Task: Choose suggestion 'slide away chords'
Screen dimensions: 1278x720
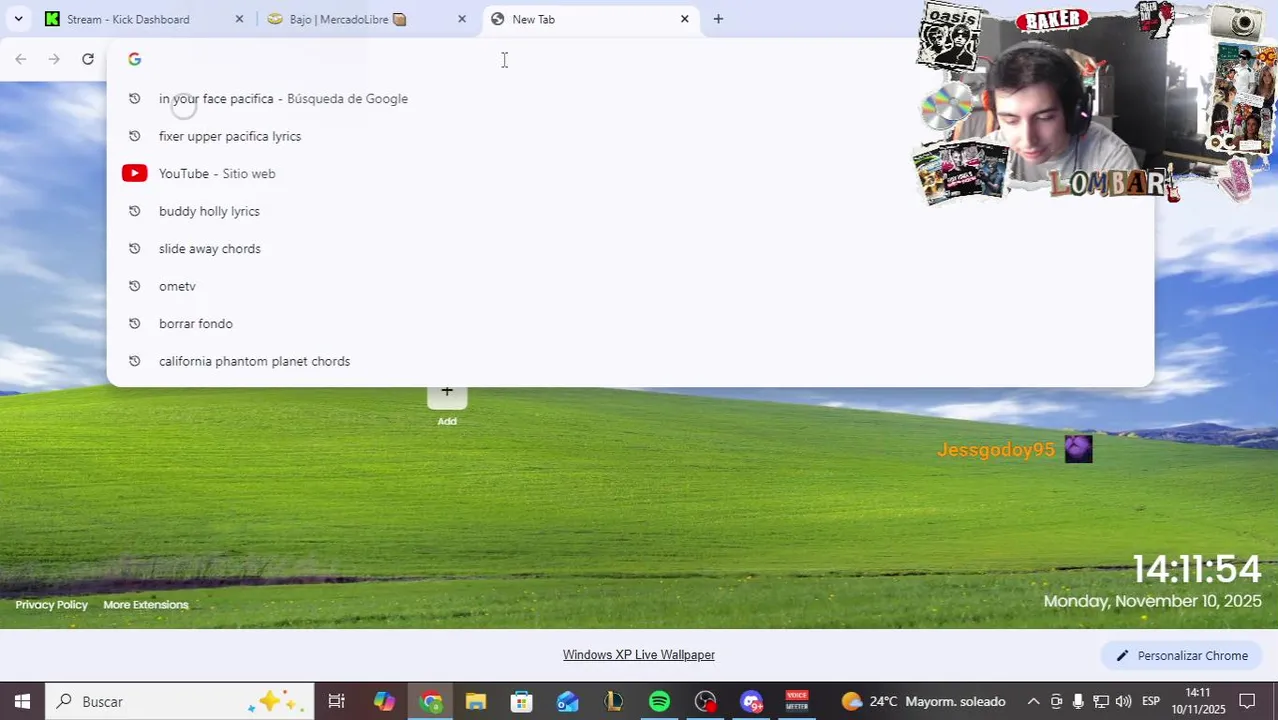Action: click(x=630, y=249)
